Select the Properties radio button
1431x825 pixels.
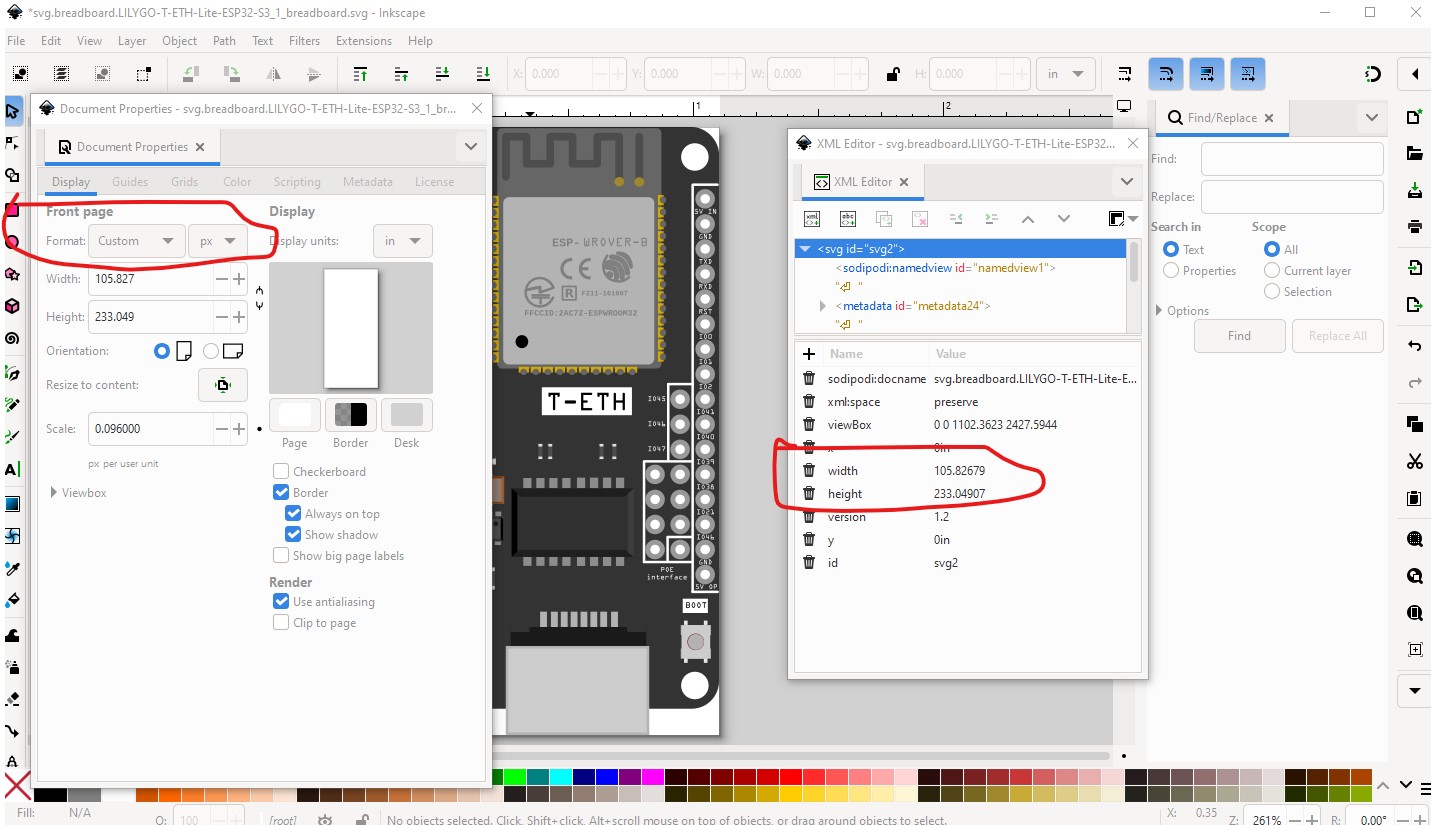click(x=1171, y=271)
